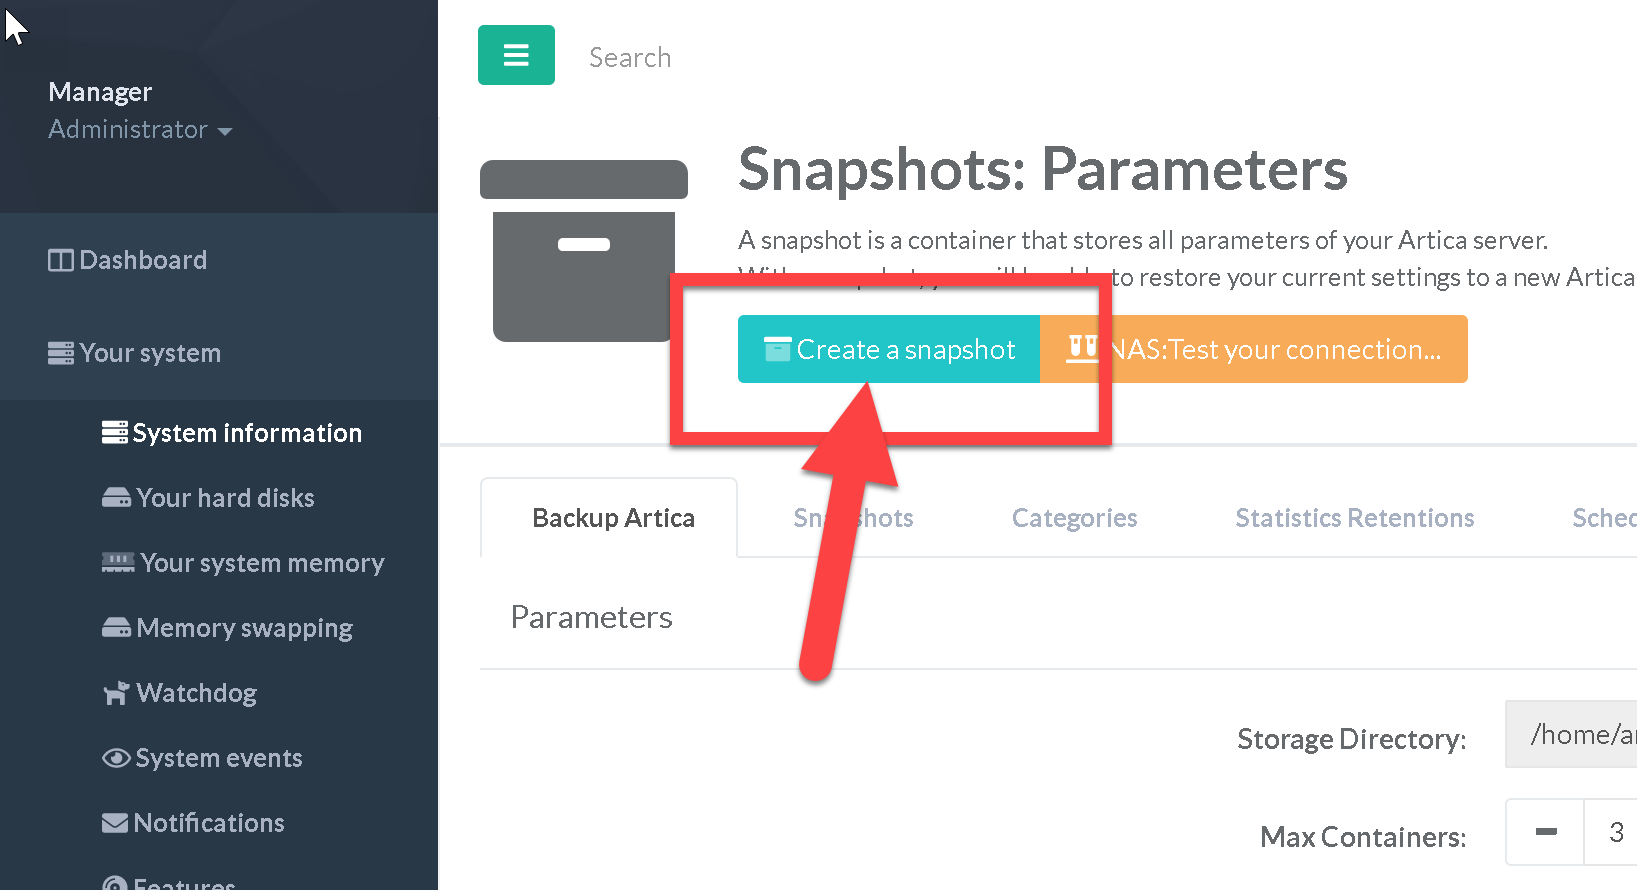Click the Watchdog dog icon
1637x890 pixels.
coord(116,693)
